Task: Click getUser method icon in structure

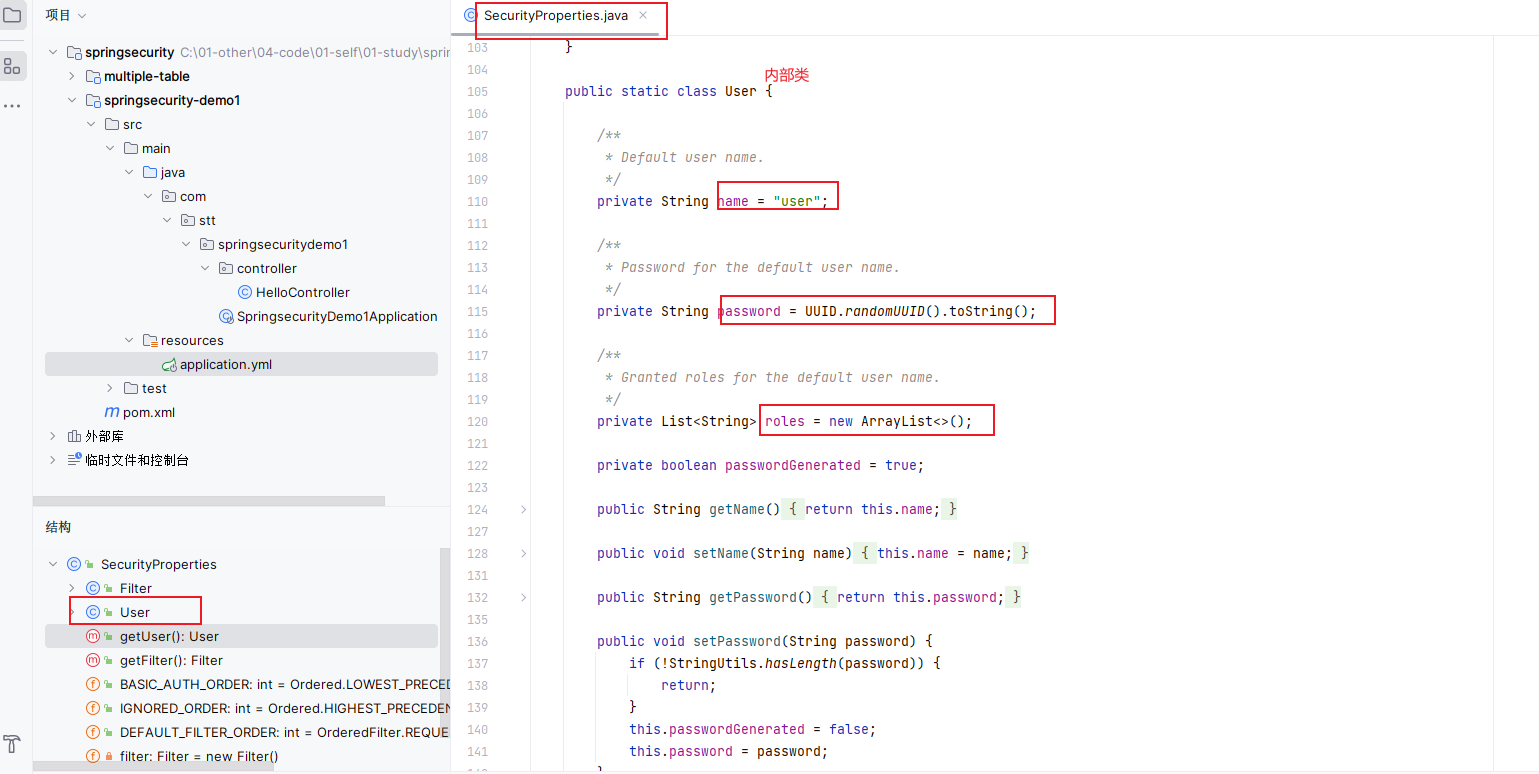Action: pyautogui.click(x=93, y=636)
